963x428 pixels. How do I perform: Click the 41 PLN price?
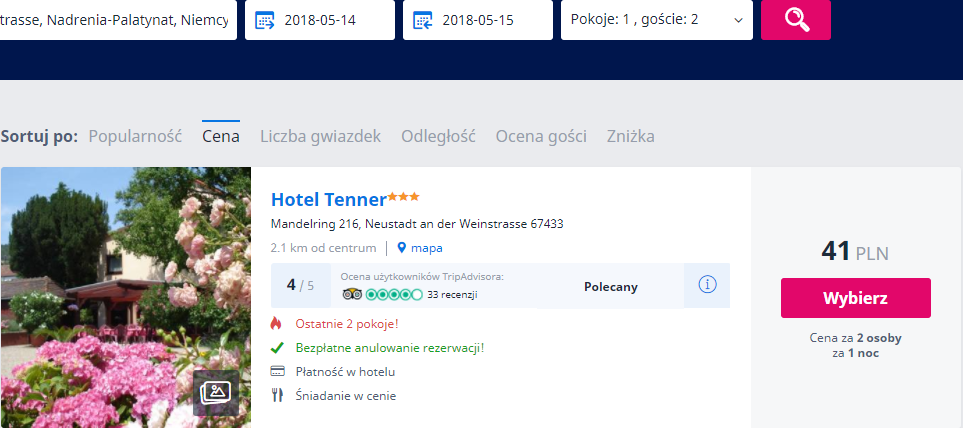pos(855,252)
